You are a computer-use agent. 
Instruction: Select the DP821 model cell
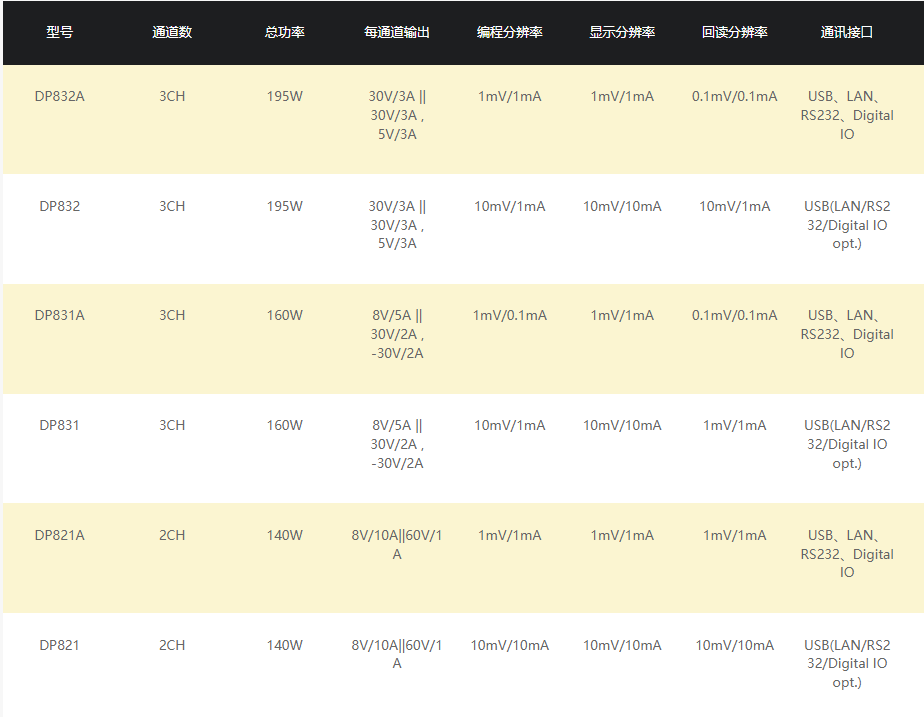pos(60,645)
